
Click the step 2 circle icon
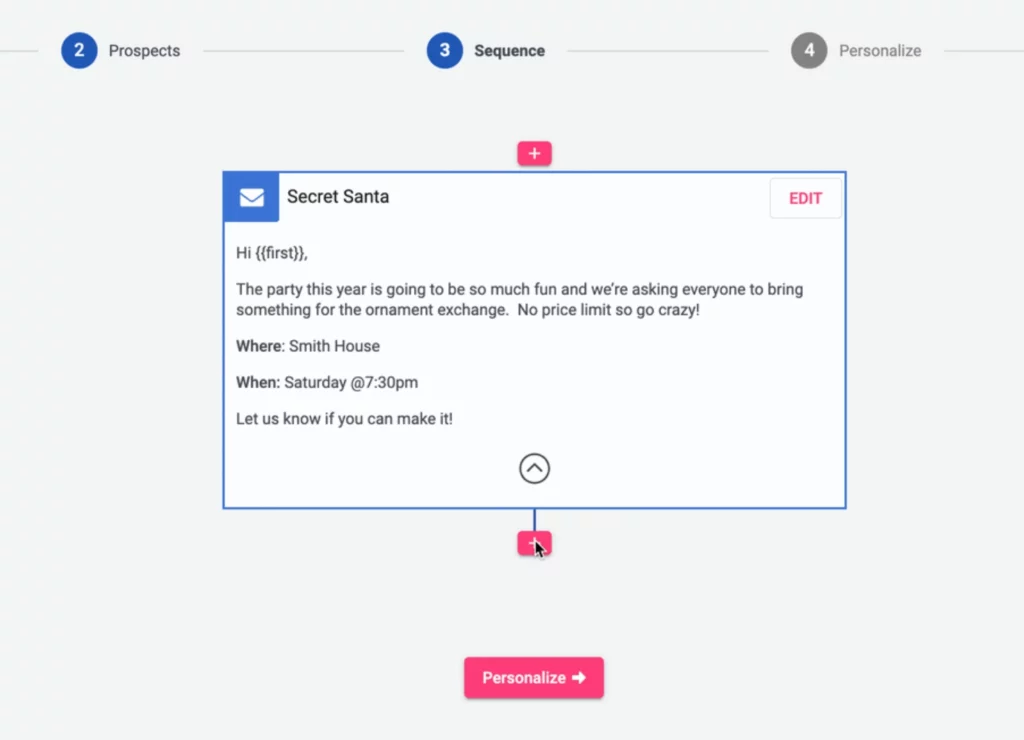click(79, 50)
